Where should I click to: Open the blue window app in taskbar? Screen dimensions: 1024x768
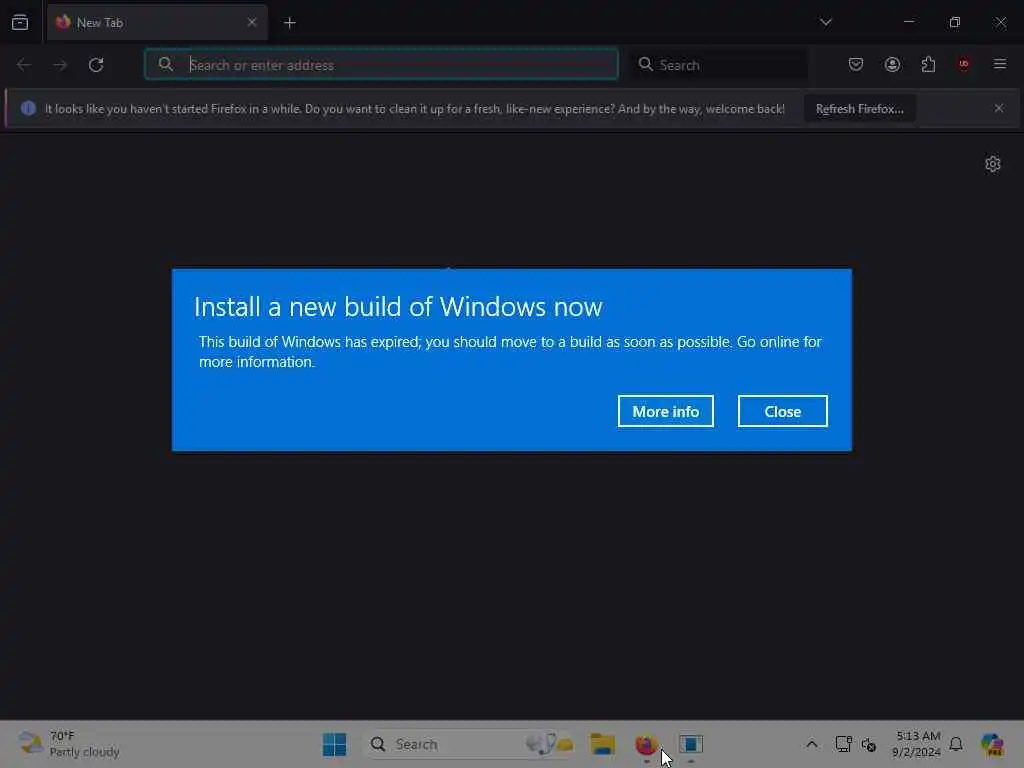pyautogui.click(x=691, y=744)
